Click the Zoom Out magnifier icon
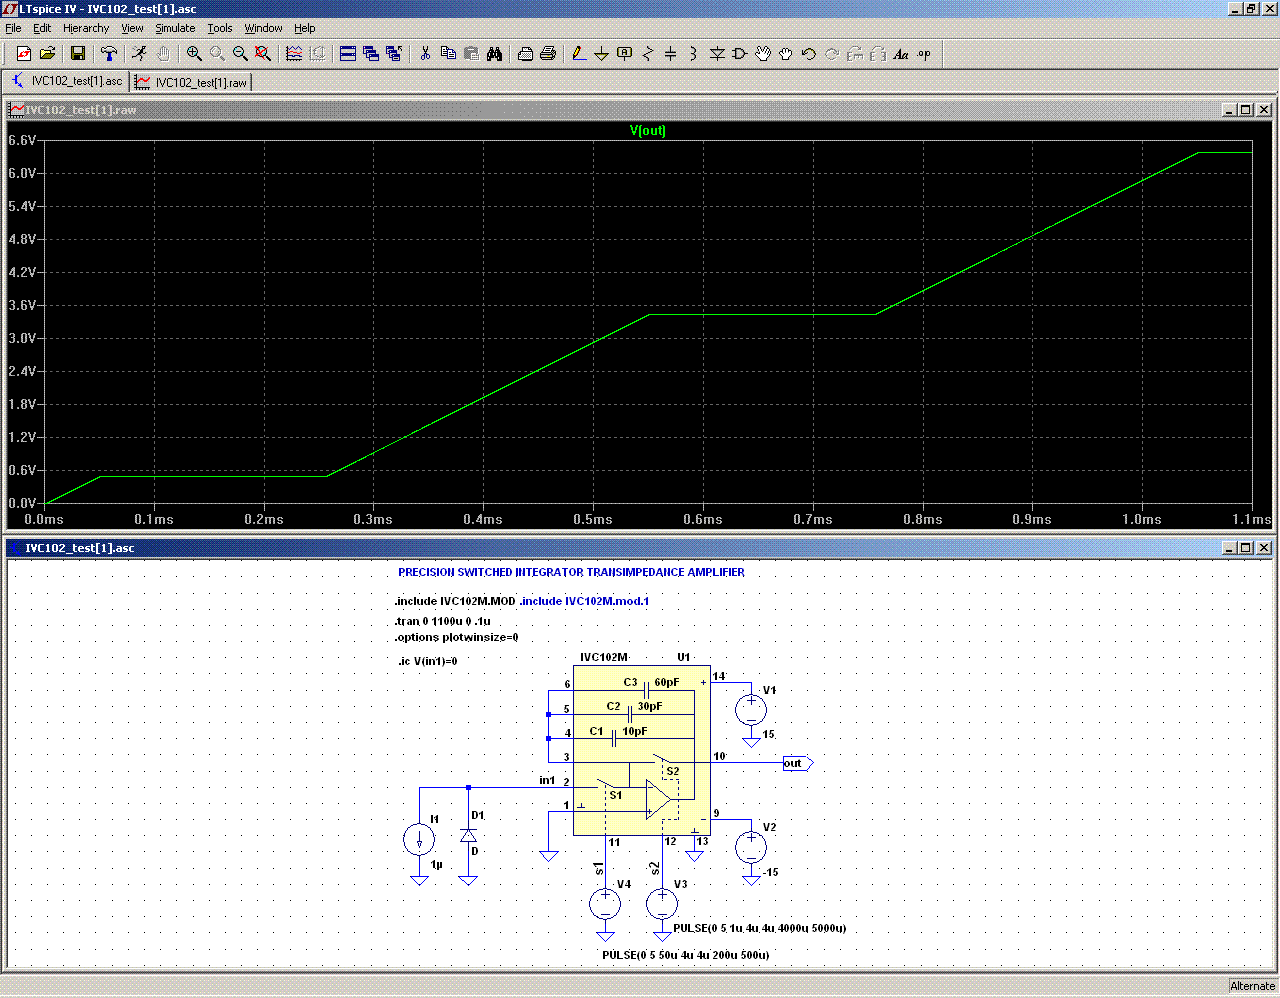The height and width of the screenshot is (998, 1280). (x=240, y=54)
